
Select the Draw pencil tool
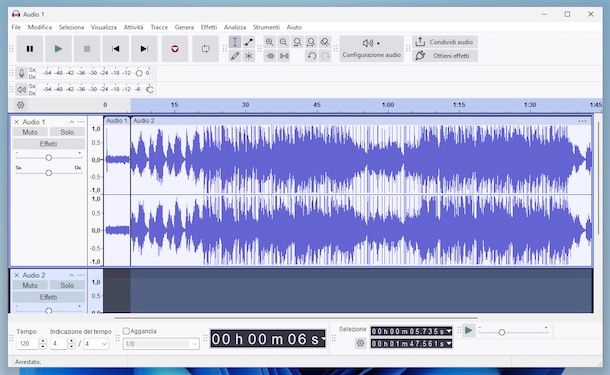(235, 56)
